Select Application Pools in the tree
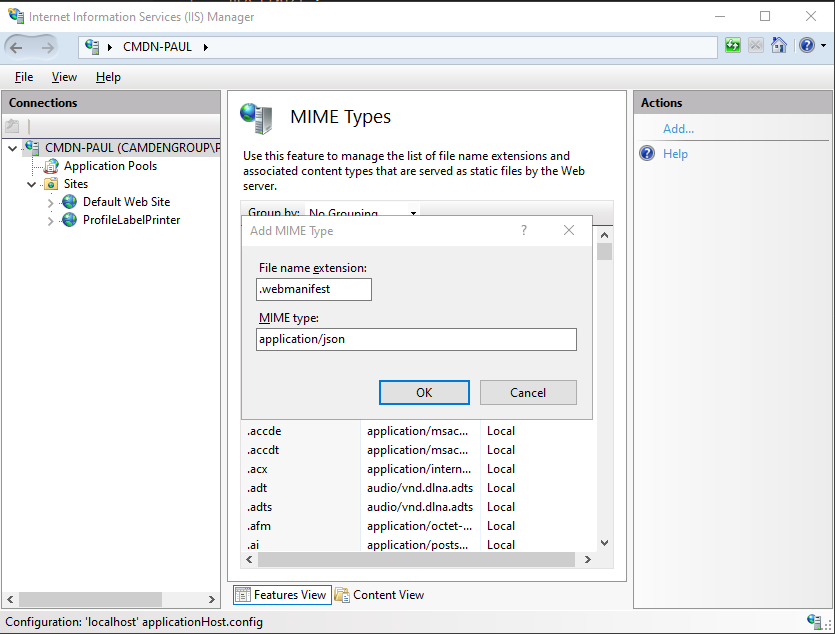Screen dimensions: 835x634 110,166
